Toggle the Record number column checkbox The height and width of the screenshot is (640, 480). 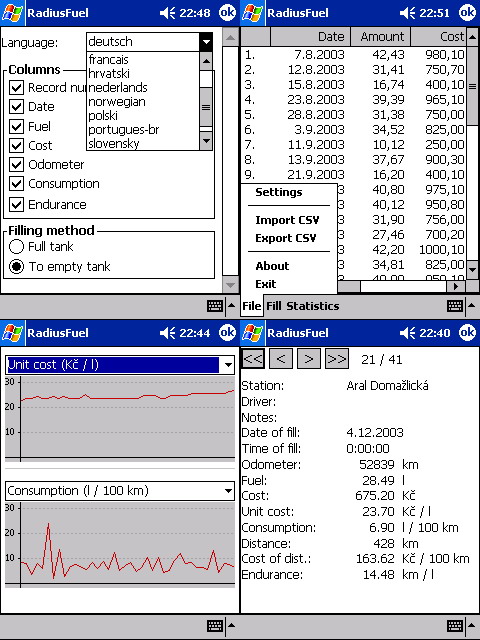16,87
